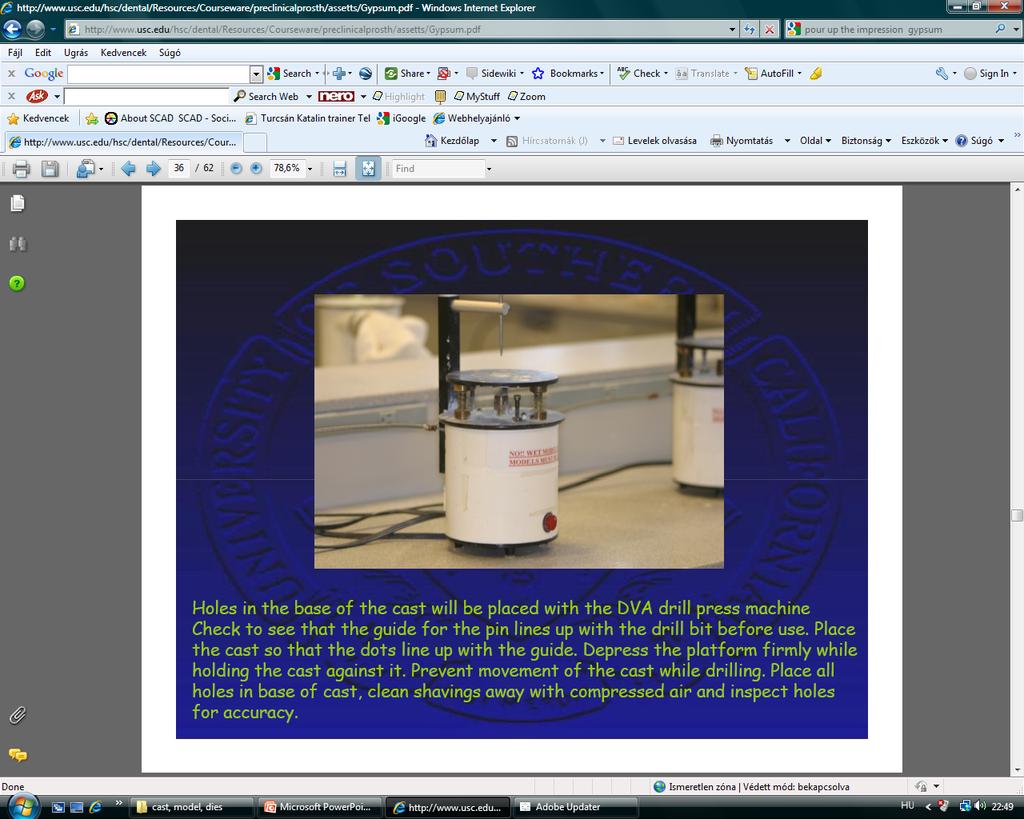Click the Google toolbar highlighter icon
The height and width of the screenshot is (819, 1024).
[816, 74]
